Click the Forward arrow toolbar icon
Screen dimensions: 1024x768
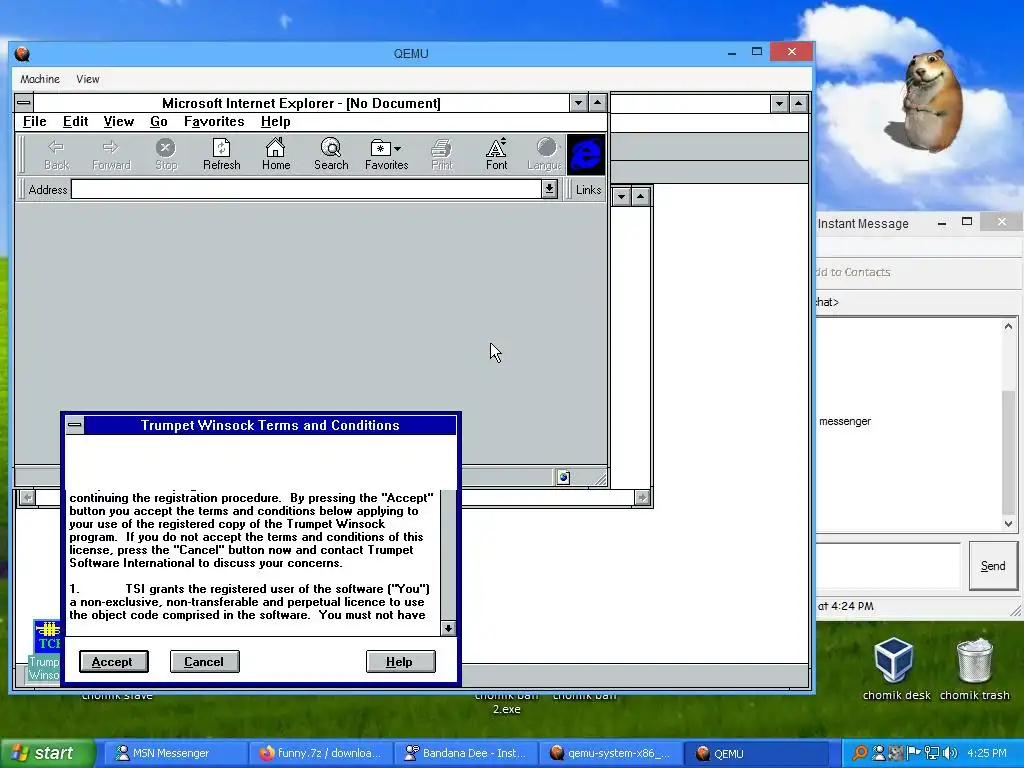point(111,154)
